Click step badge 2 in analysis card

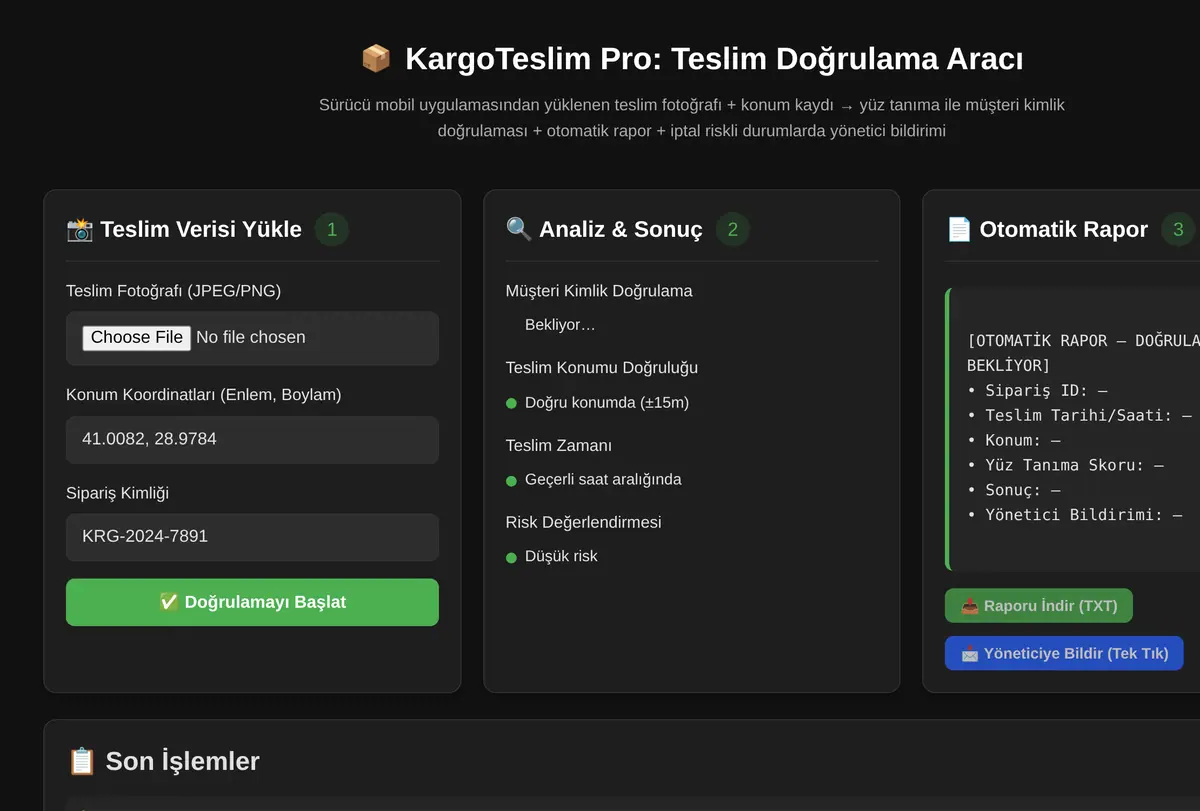click(x=732, y=229)
